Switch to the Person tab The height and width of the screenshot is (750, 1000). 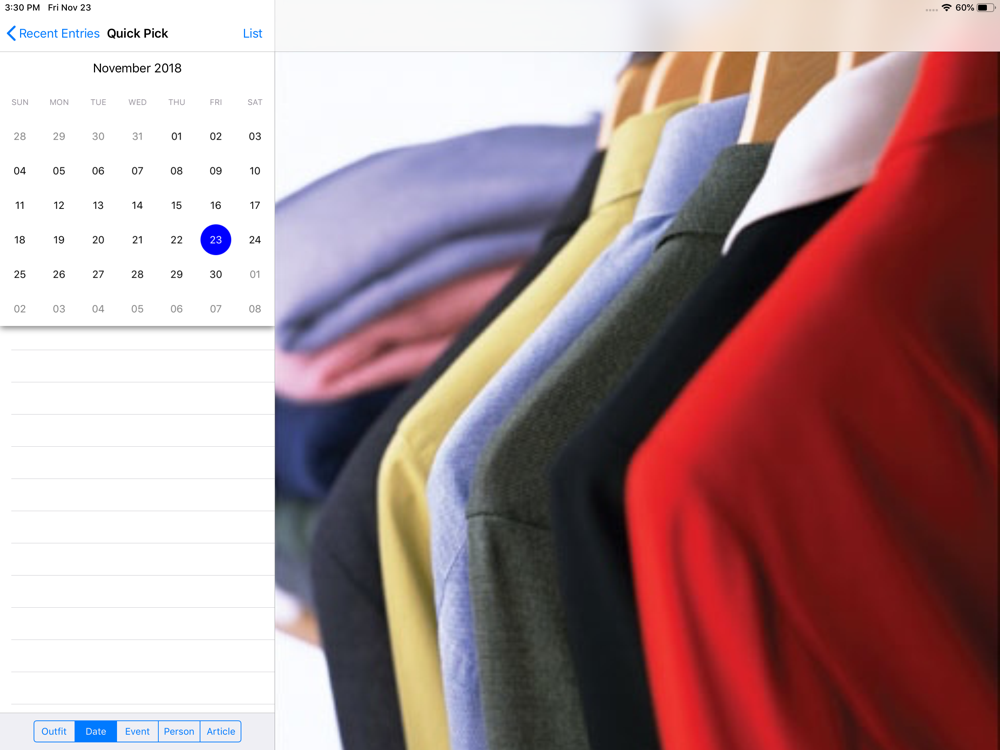[179, 732]
